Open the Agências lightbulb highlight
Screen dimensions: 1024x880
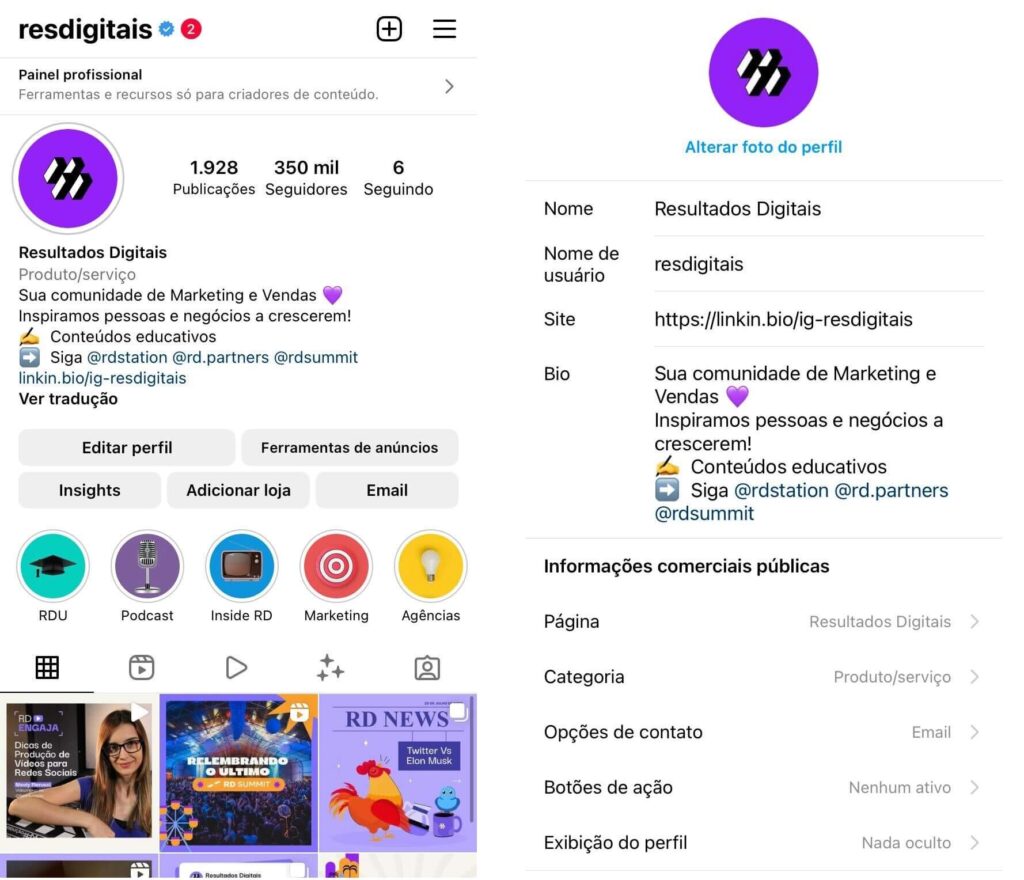point(430,565)
